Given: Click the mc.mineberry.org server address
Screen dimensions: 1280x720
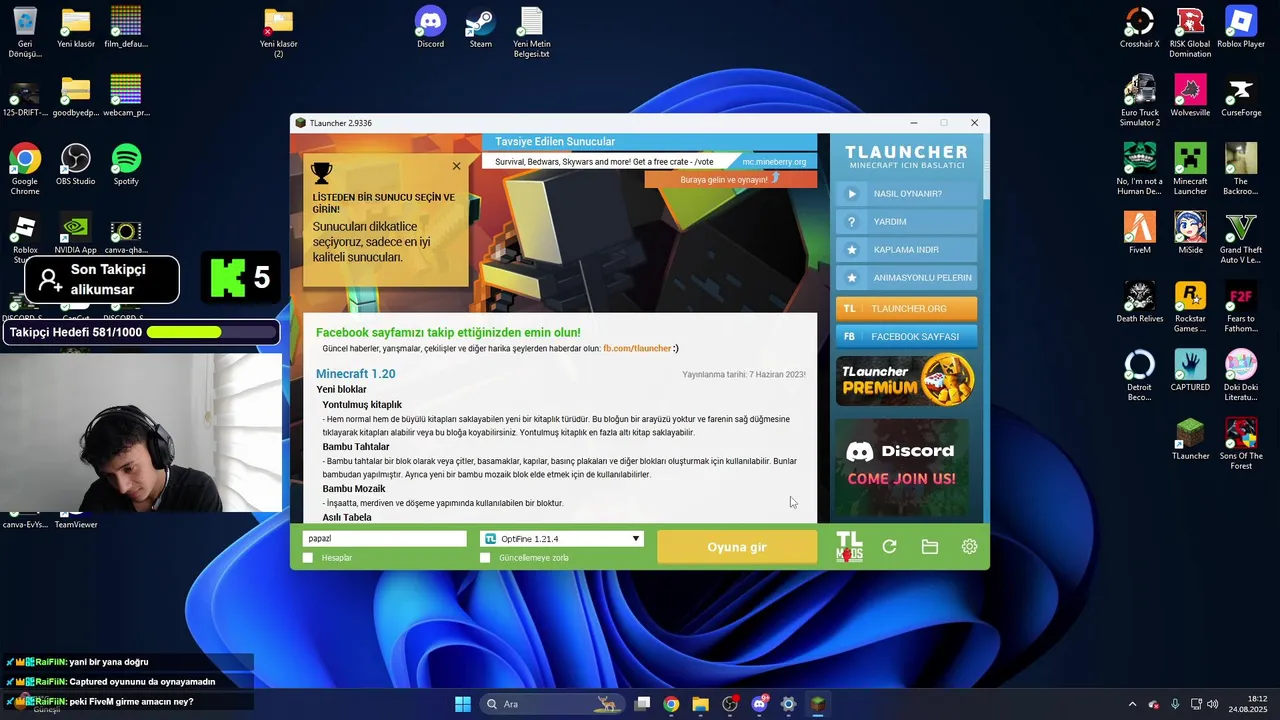Looking at the screenshot, I should [774, 162].
